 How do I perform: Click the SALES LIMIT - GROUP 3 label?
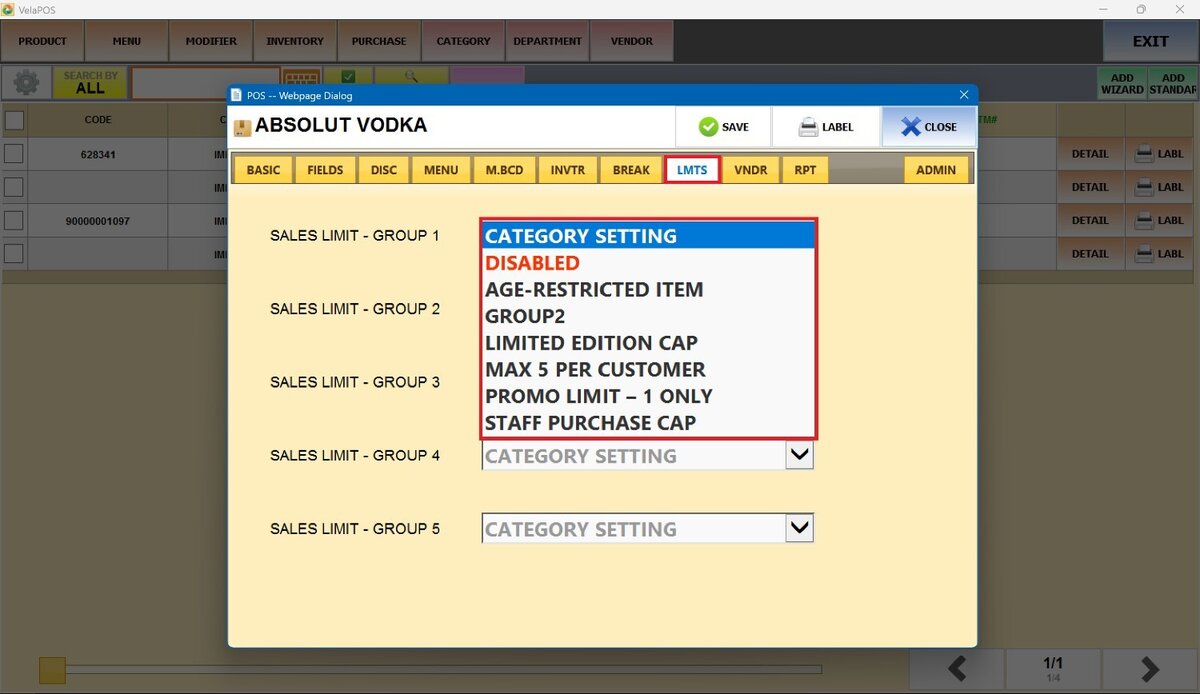tap(355, 382)
